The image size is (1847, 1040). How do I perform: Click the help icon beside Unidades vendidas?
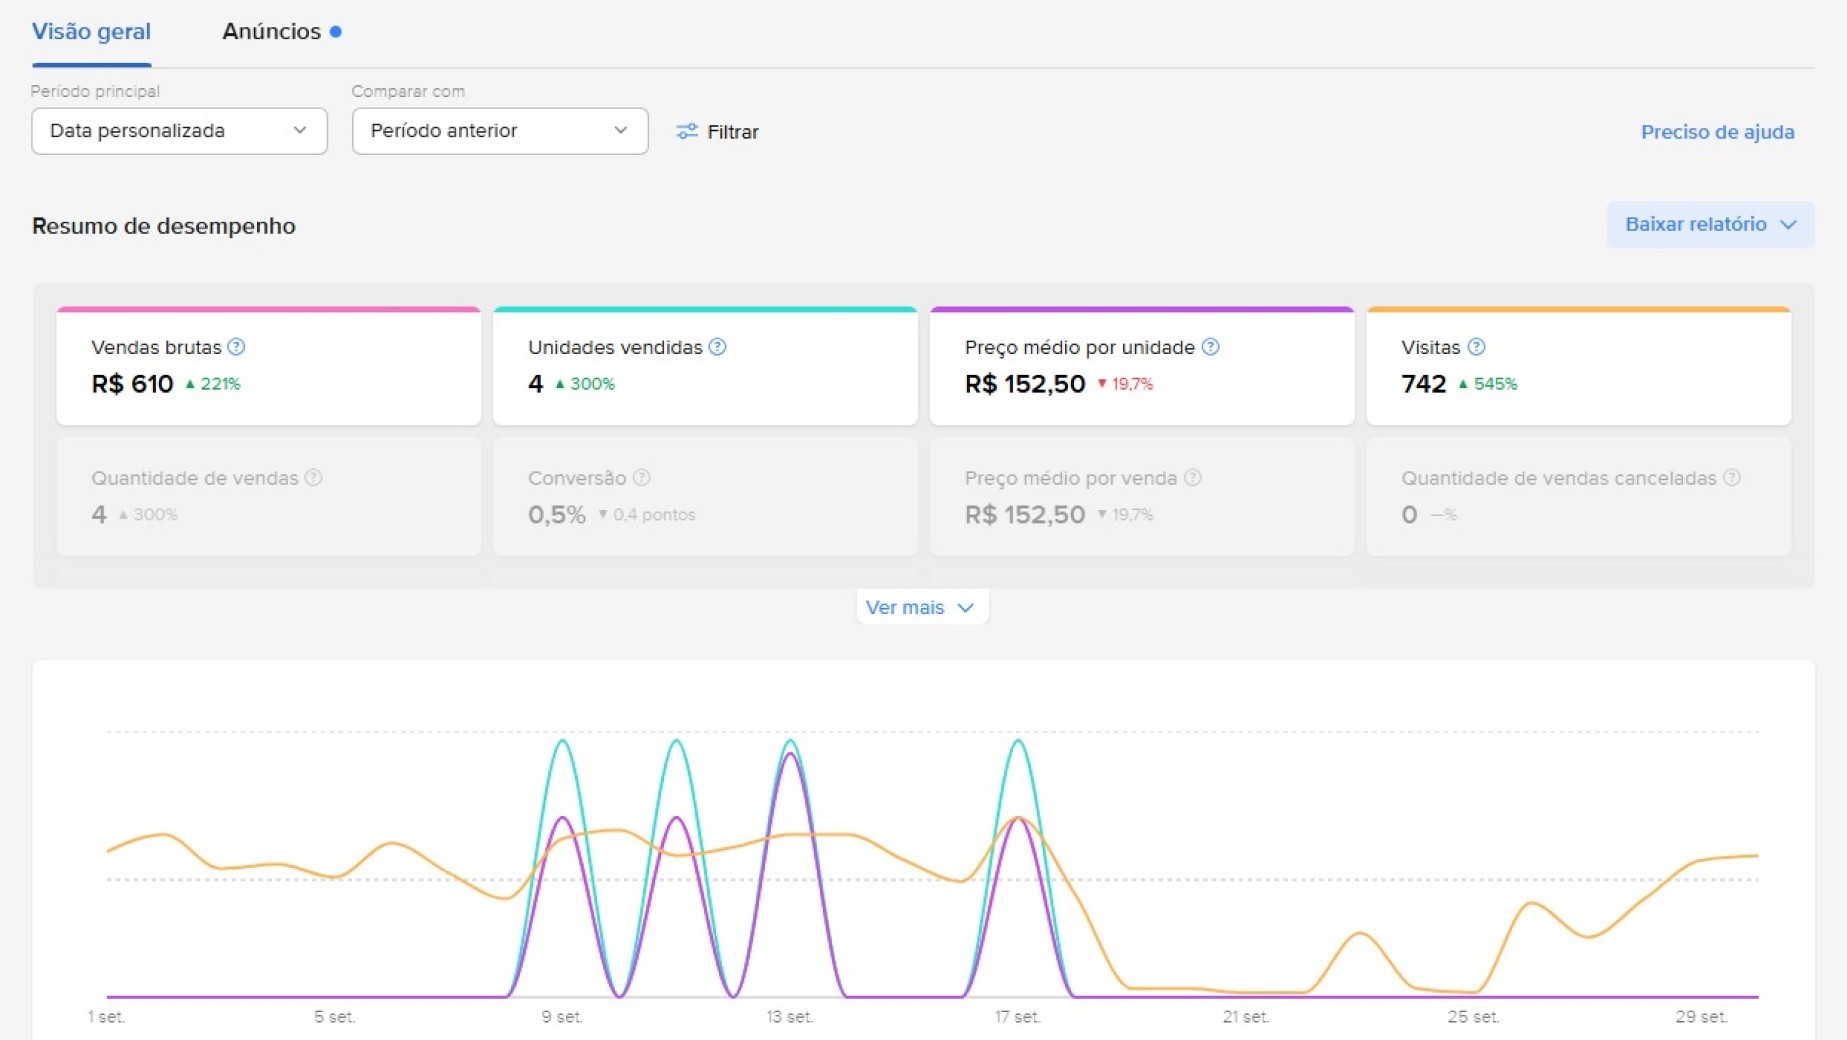point(717,347)
